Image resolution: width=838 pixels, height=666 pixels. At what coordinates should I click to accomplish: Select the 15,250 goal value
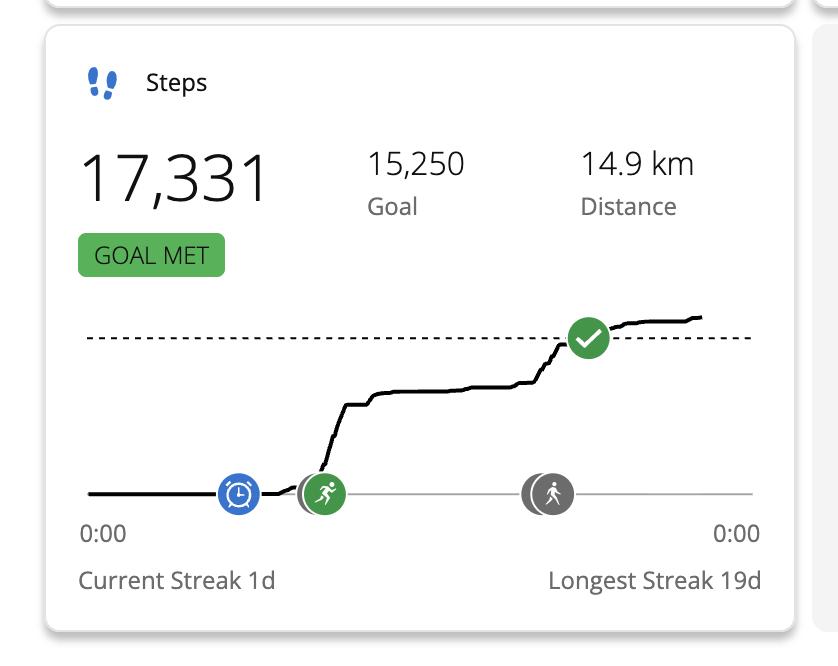pyautogui.click(x=416, y=164)
